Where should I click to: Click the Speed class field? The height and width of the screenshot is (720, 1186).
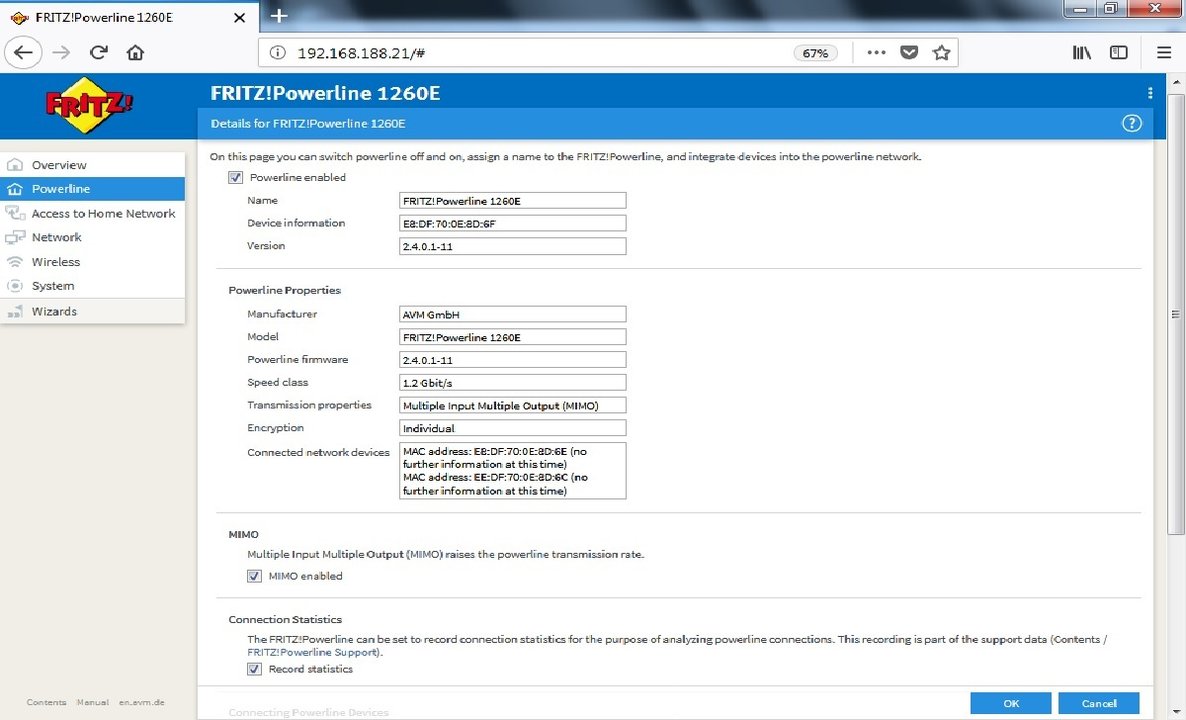pos(512,382)
